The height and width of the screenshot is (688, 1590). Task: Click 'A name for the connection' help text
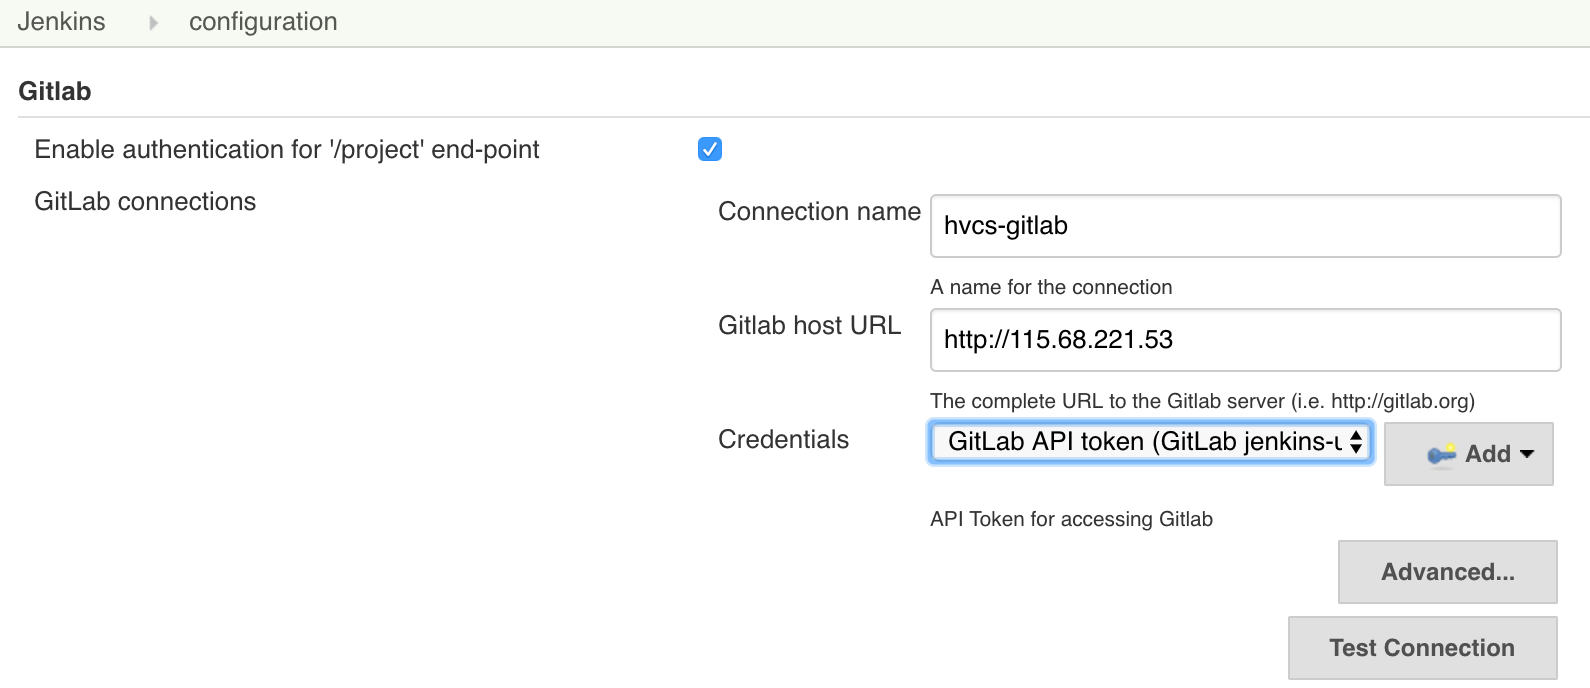[x=1051, y=287]
